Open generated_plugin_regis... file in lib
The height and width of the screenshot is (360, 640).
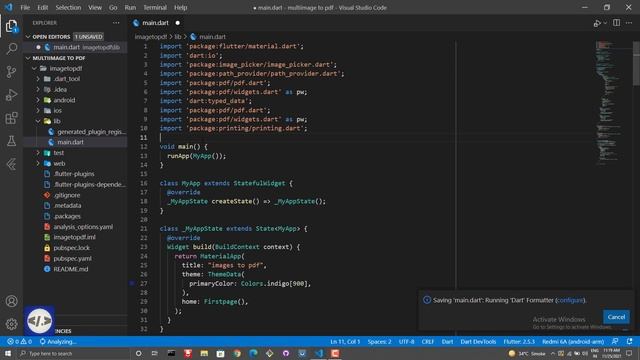(91, 132)
